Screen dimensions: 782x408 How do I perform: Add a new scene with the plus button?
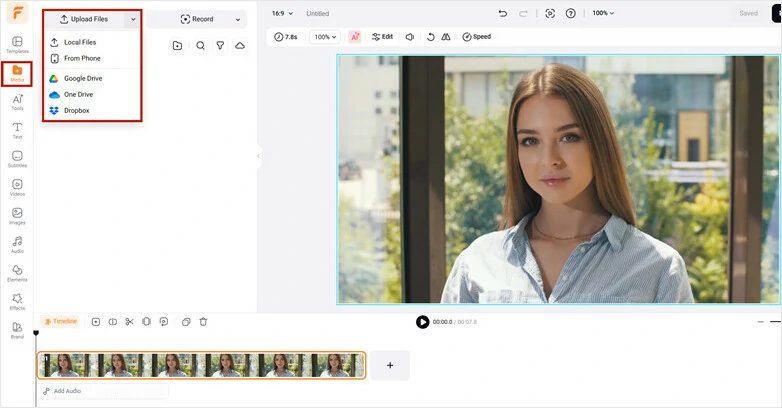click(390, 365)
